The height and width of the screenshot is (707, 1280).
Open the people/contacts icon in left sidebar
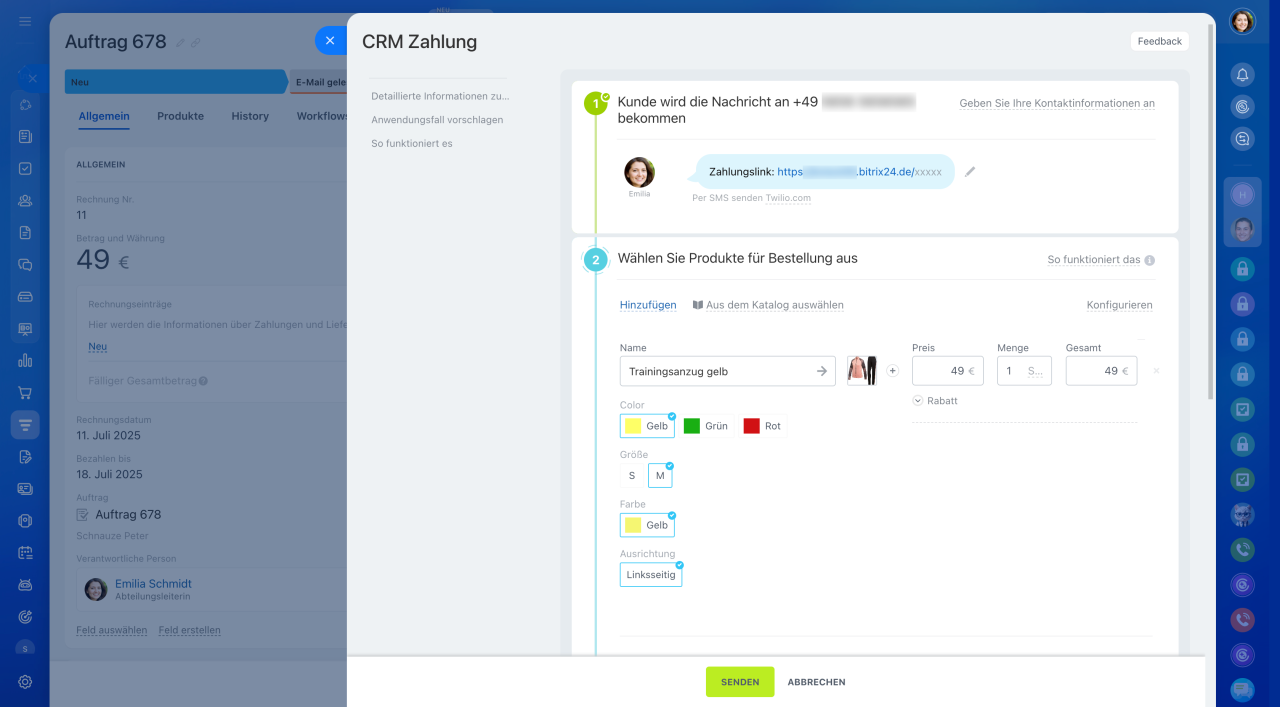pos(25,200)
